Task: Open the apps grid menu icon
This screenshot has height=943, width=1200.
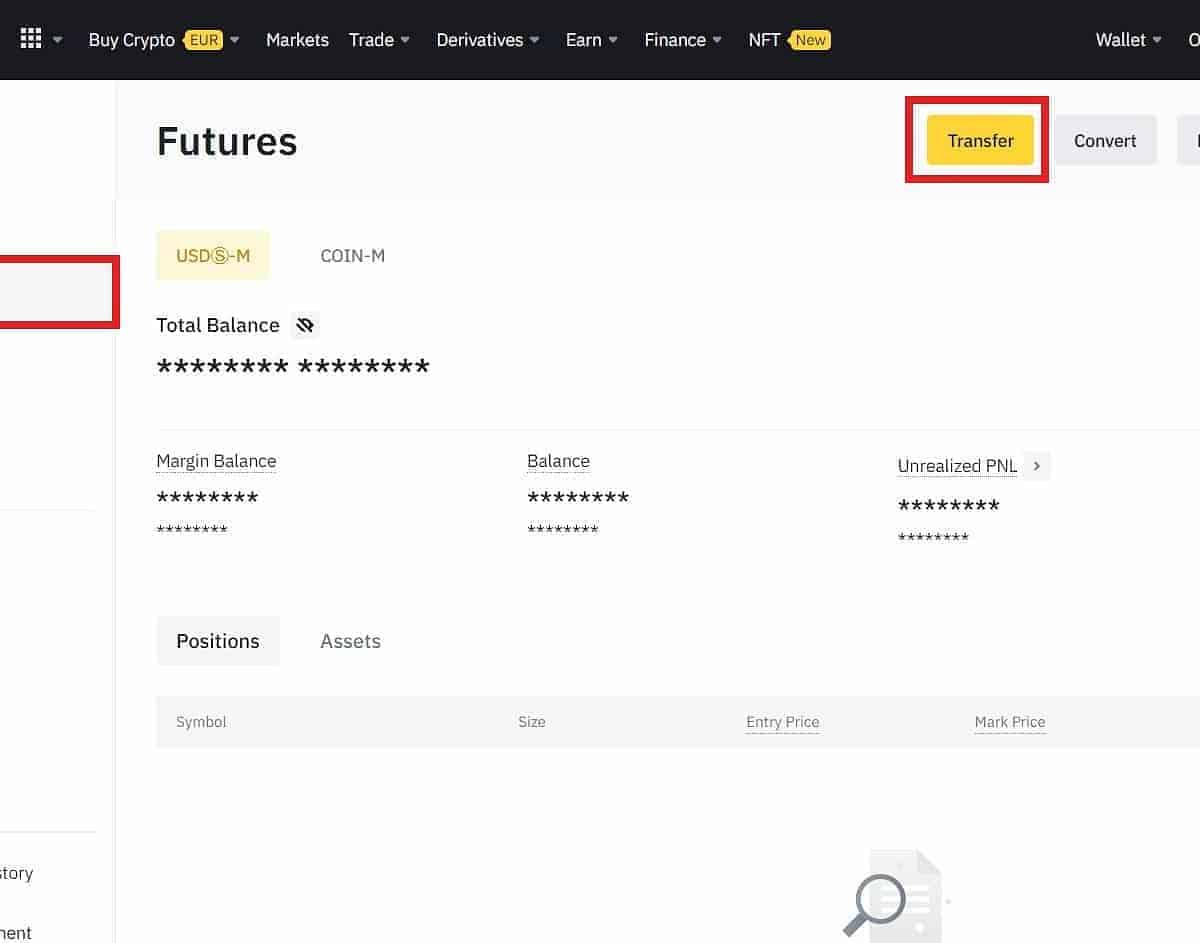Action: click(31, 39)
